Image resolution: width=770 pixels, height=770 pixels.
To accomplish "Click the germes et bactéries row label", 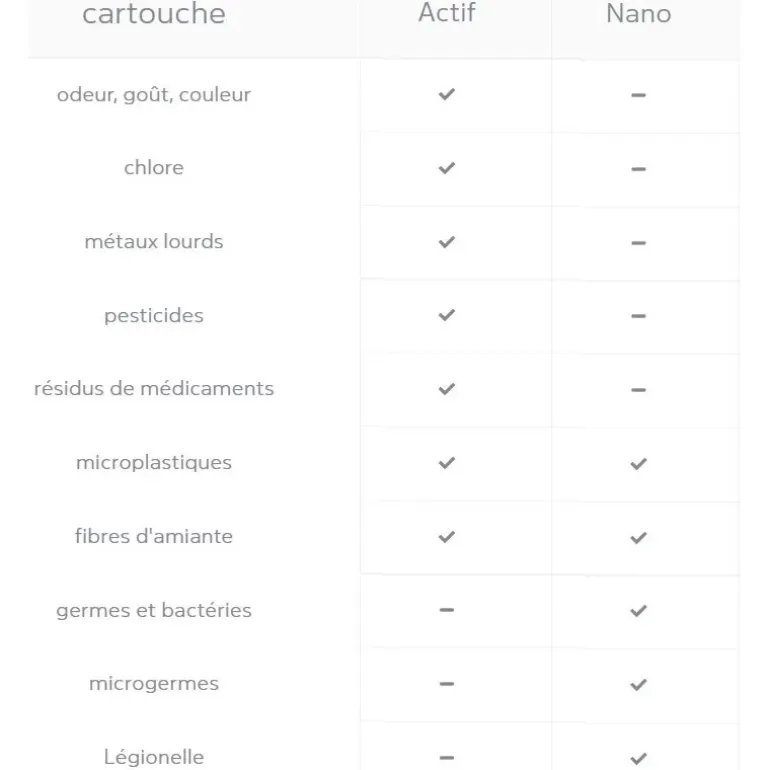I will click(154, 610).
